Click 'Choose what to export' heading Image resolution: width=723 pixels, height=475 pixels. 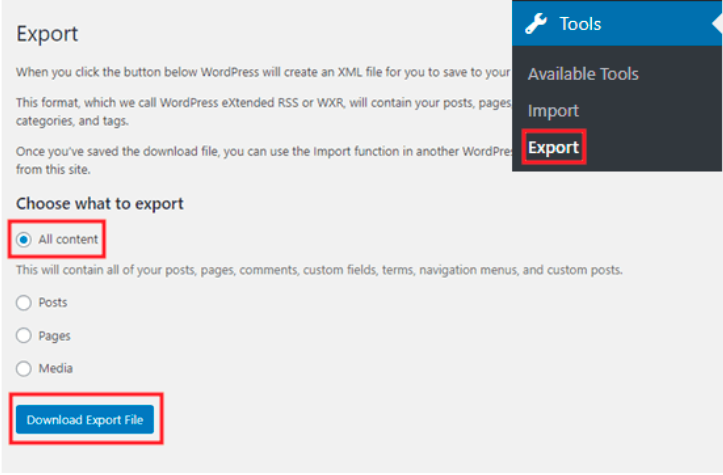point(100,203)
